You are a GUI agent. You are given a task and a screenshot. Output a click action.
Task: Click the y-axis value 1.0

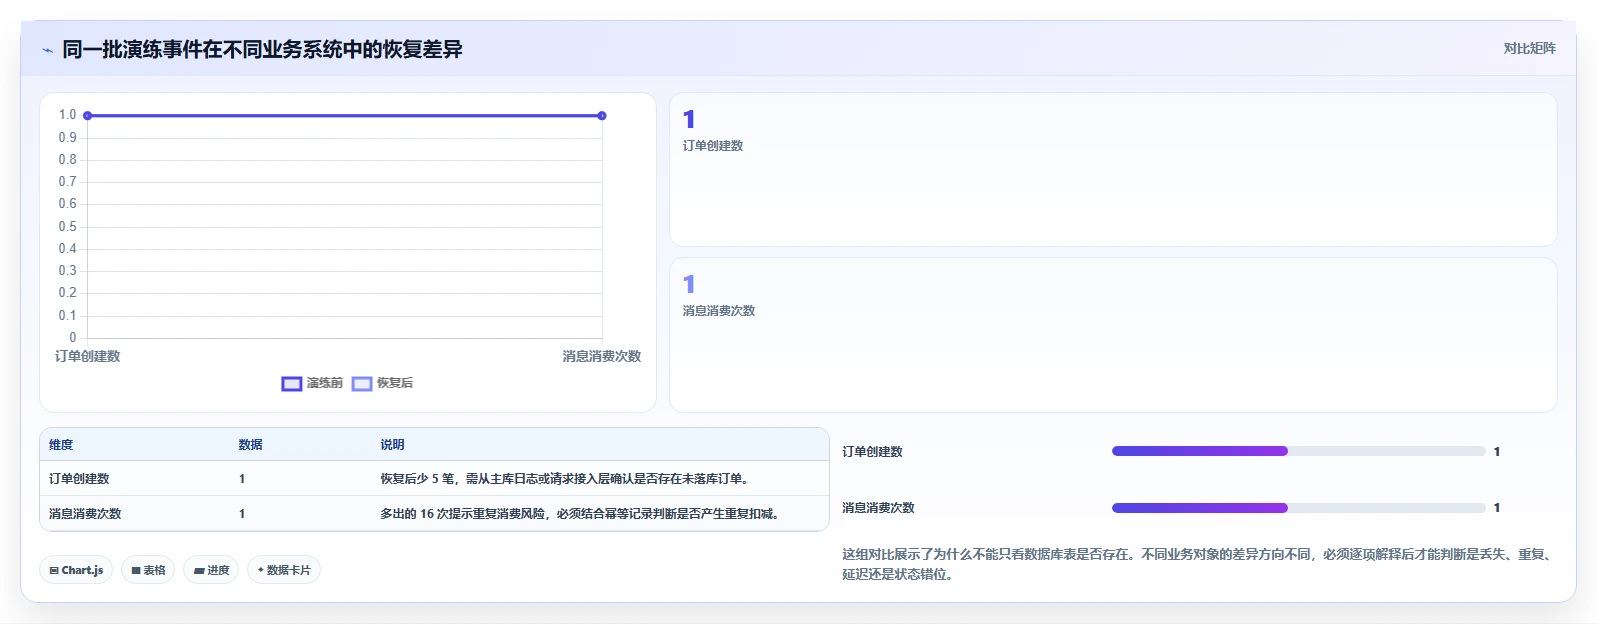[x=67, y=115]
